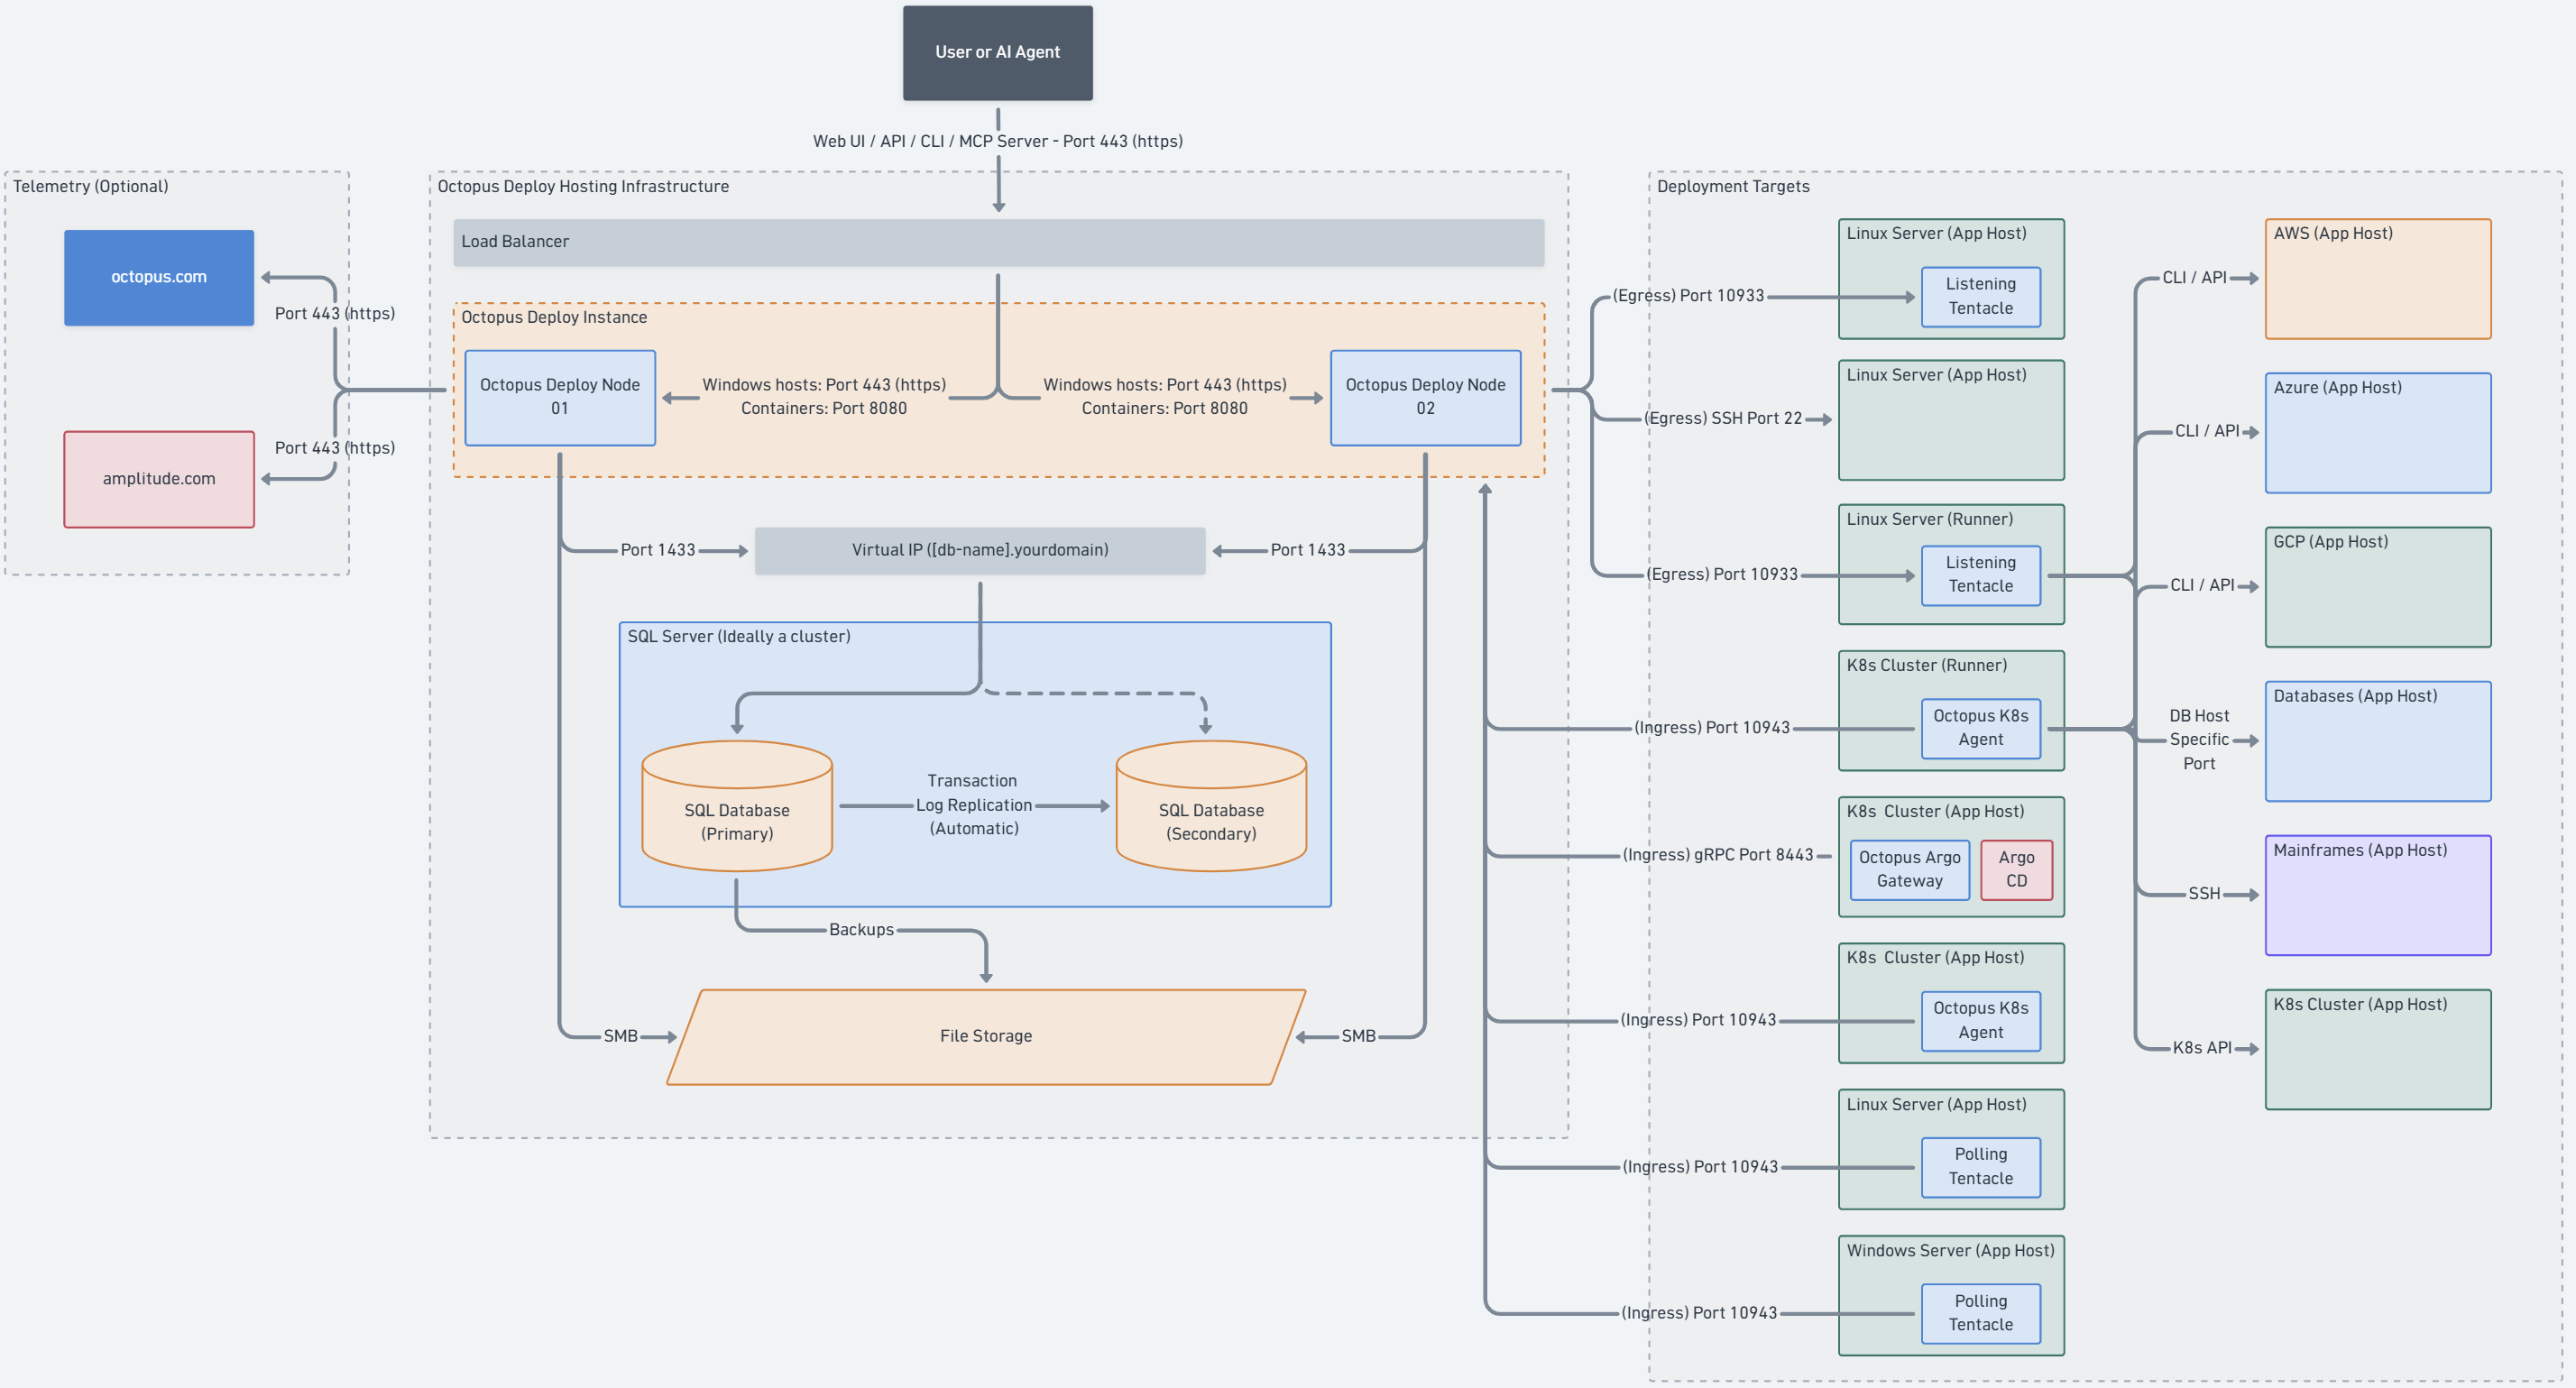Viewport: 2576px width, 1388px height.
Task: Click '(Egress) Port 10933' label leading to Linux Server (Runner)
Action: (x=1722, y=575)
